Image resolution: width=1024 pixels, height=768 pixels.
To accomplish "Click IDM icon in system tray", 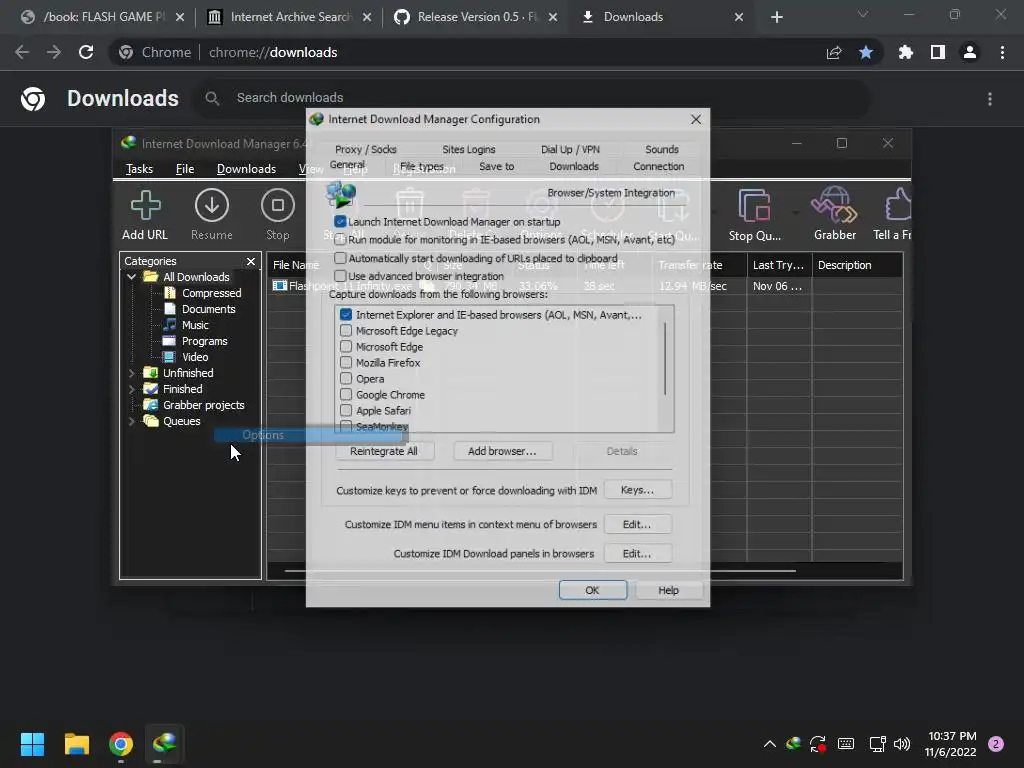I will 793,743.
